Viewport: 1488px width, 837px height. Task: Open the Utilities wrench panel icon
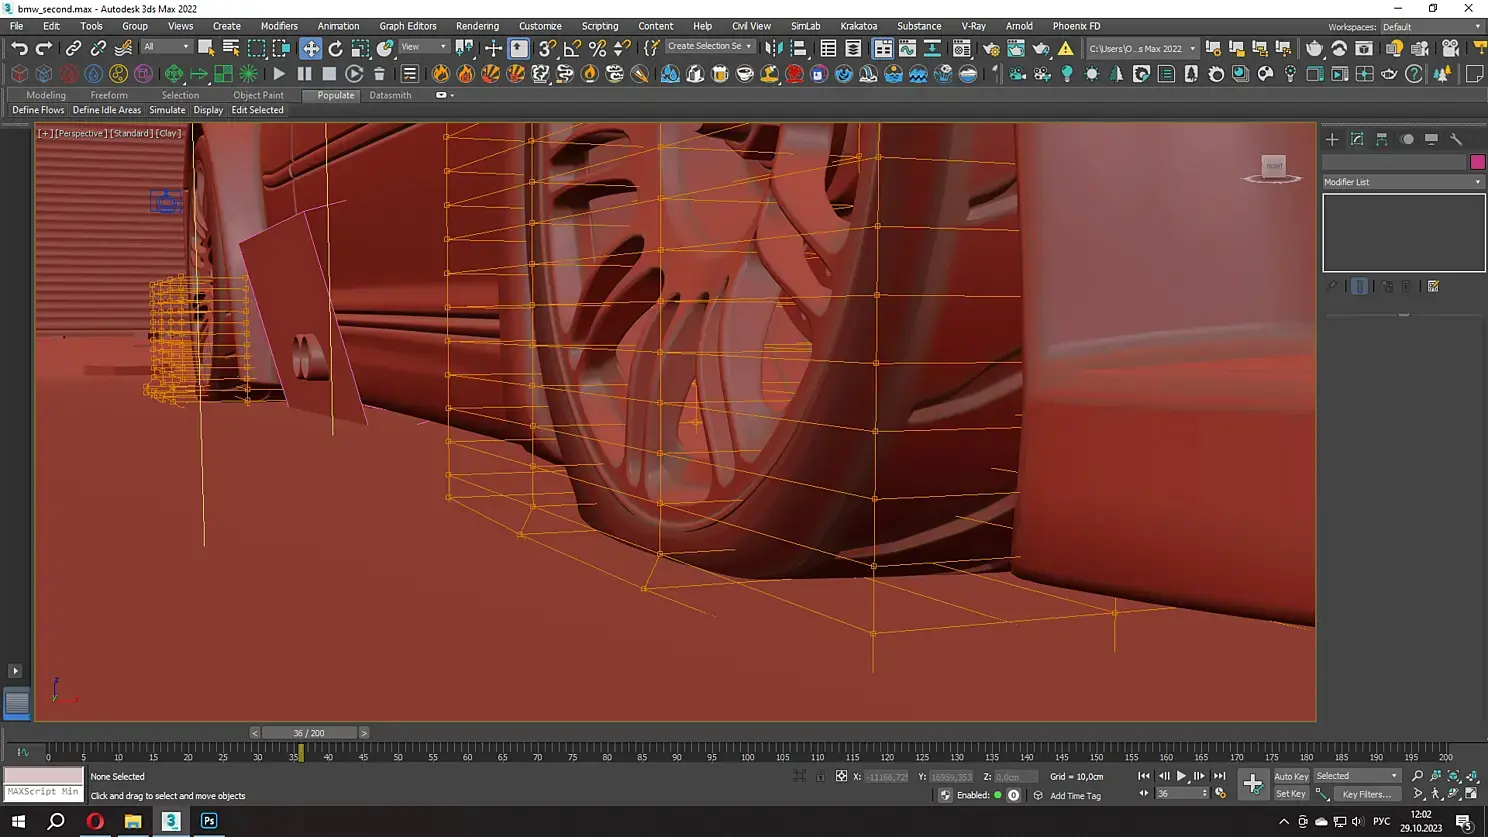pos(1456,139)
